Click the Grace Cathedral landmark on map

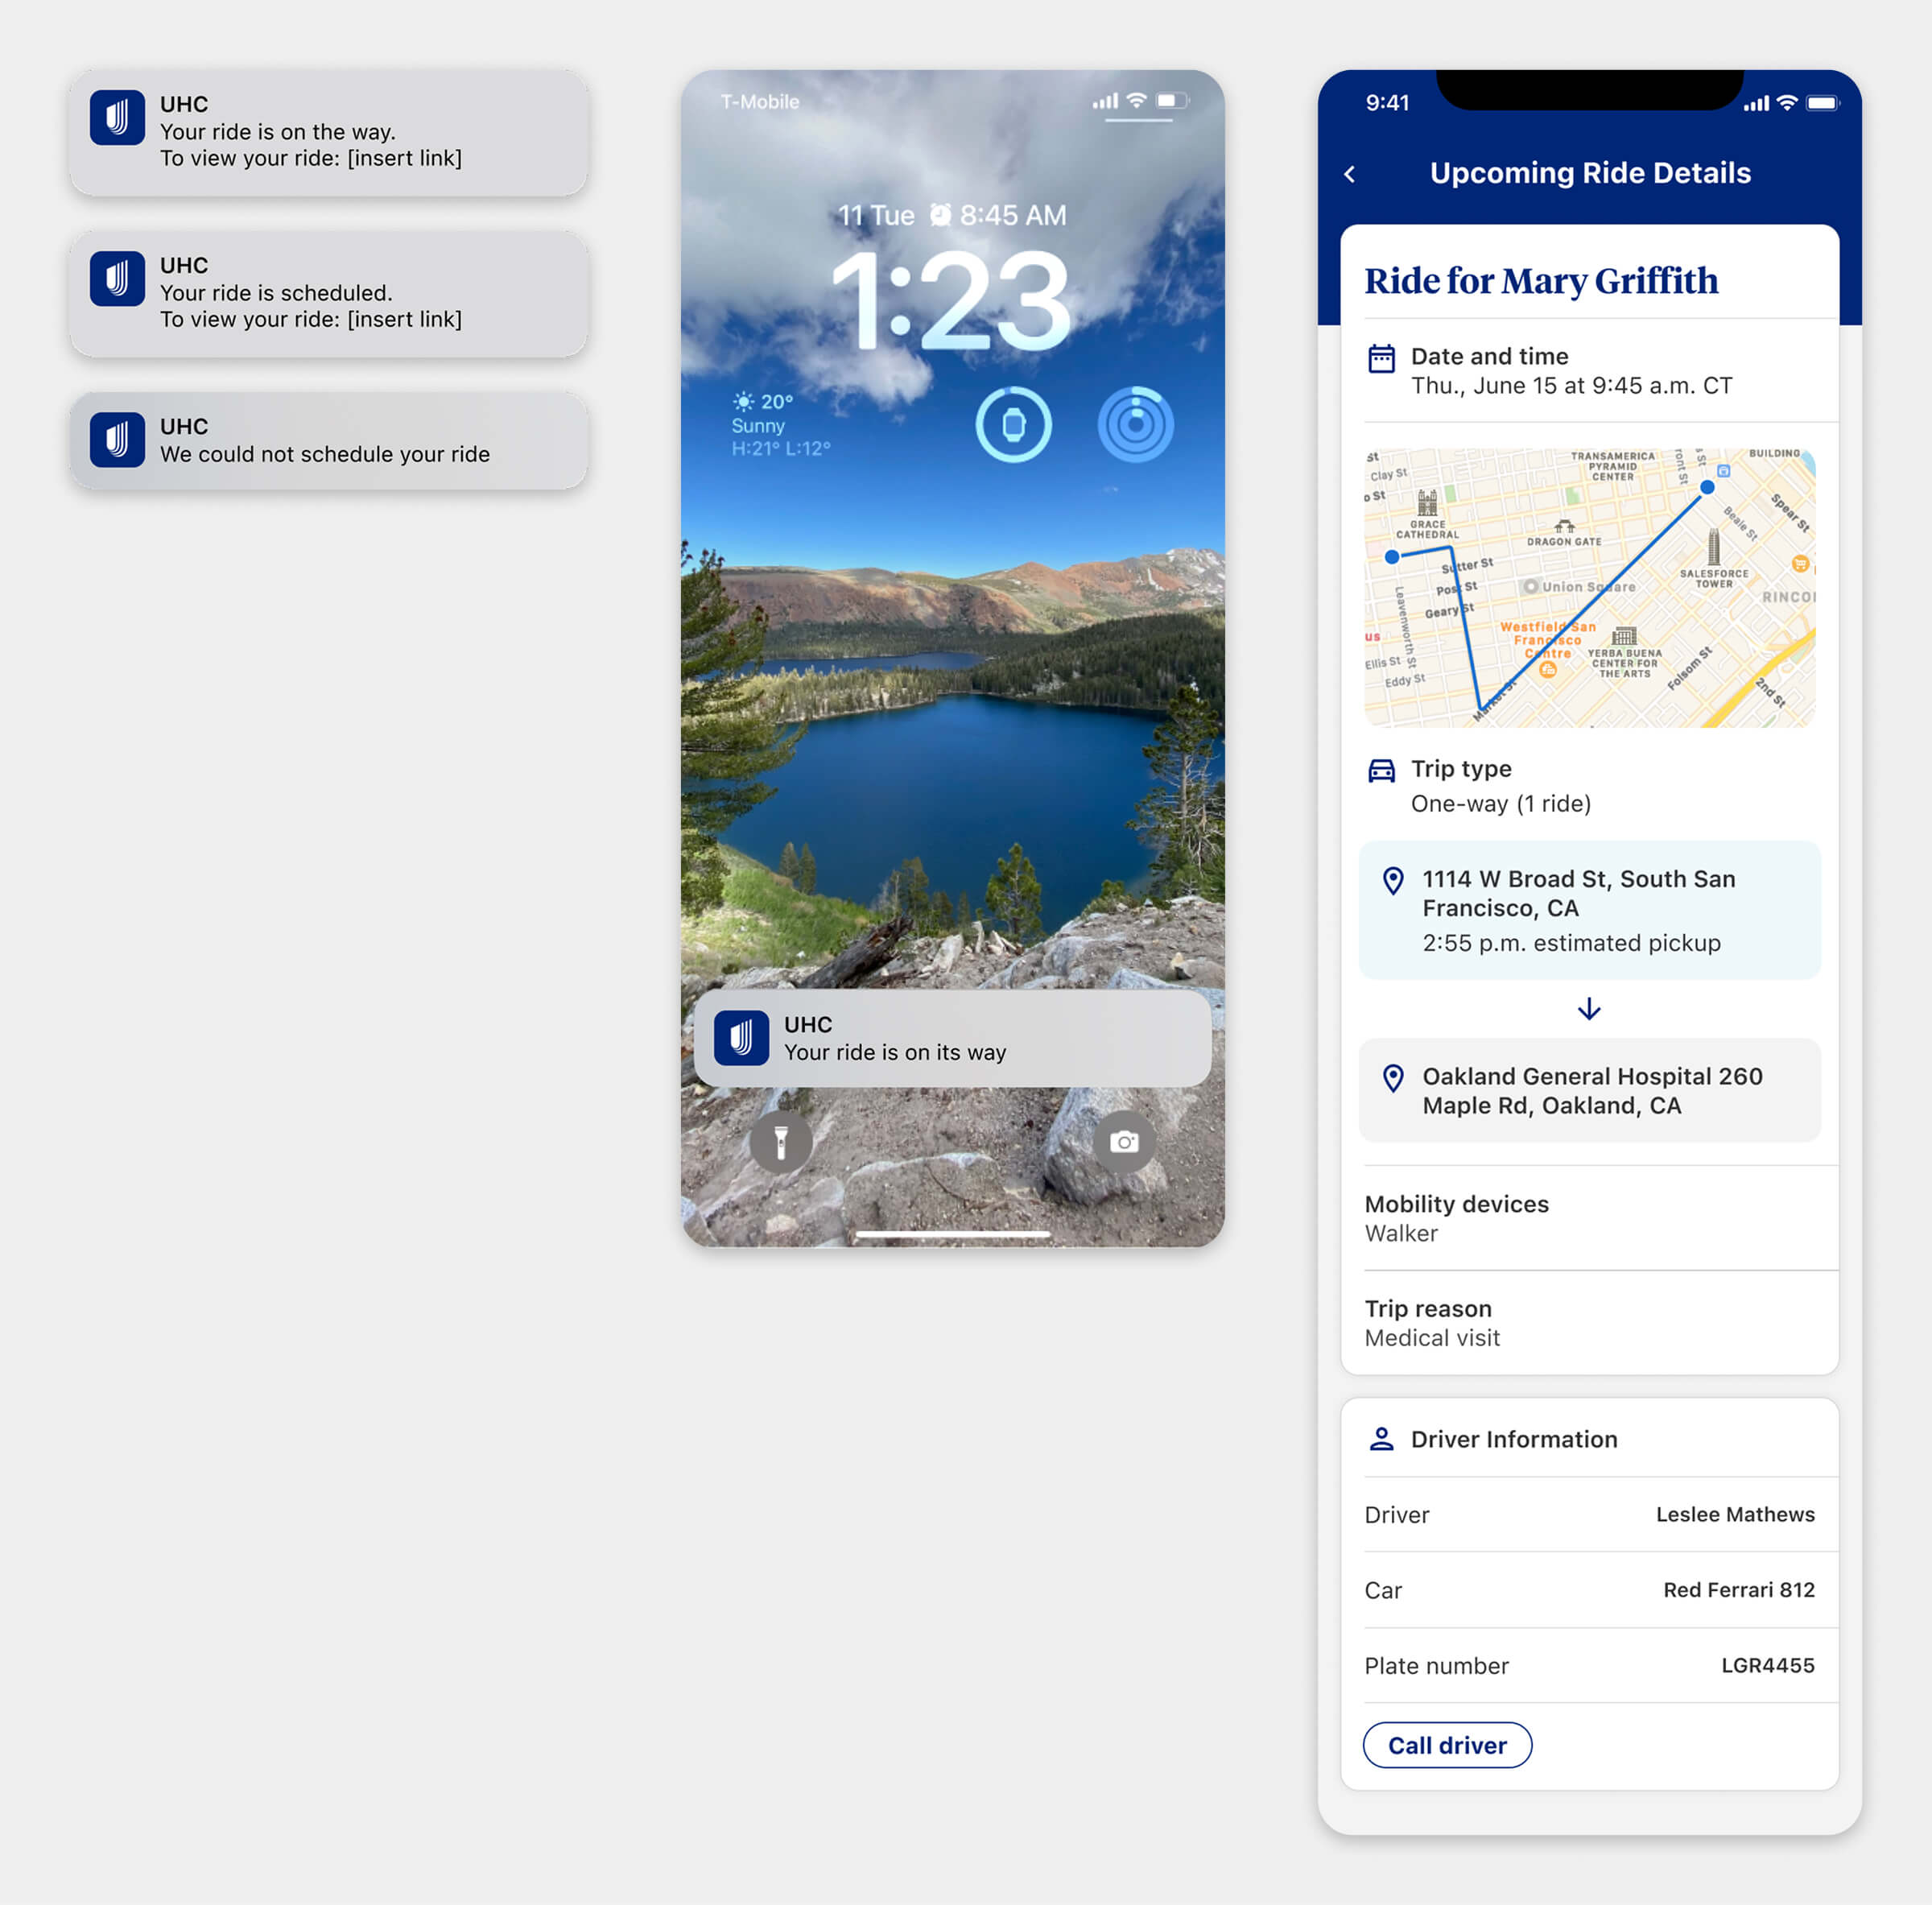tap(1427, 515)
